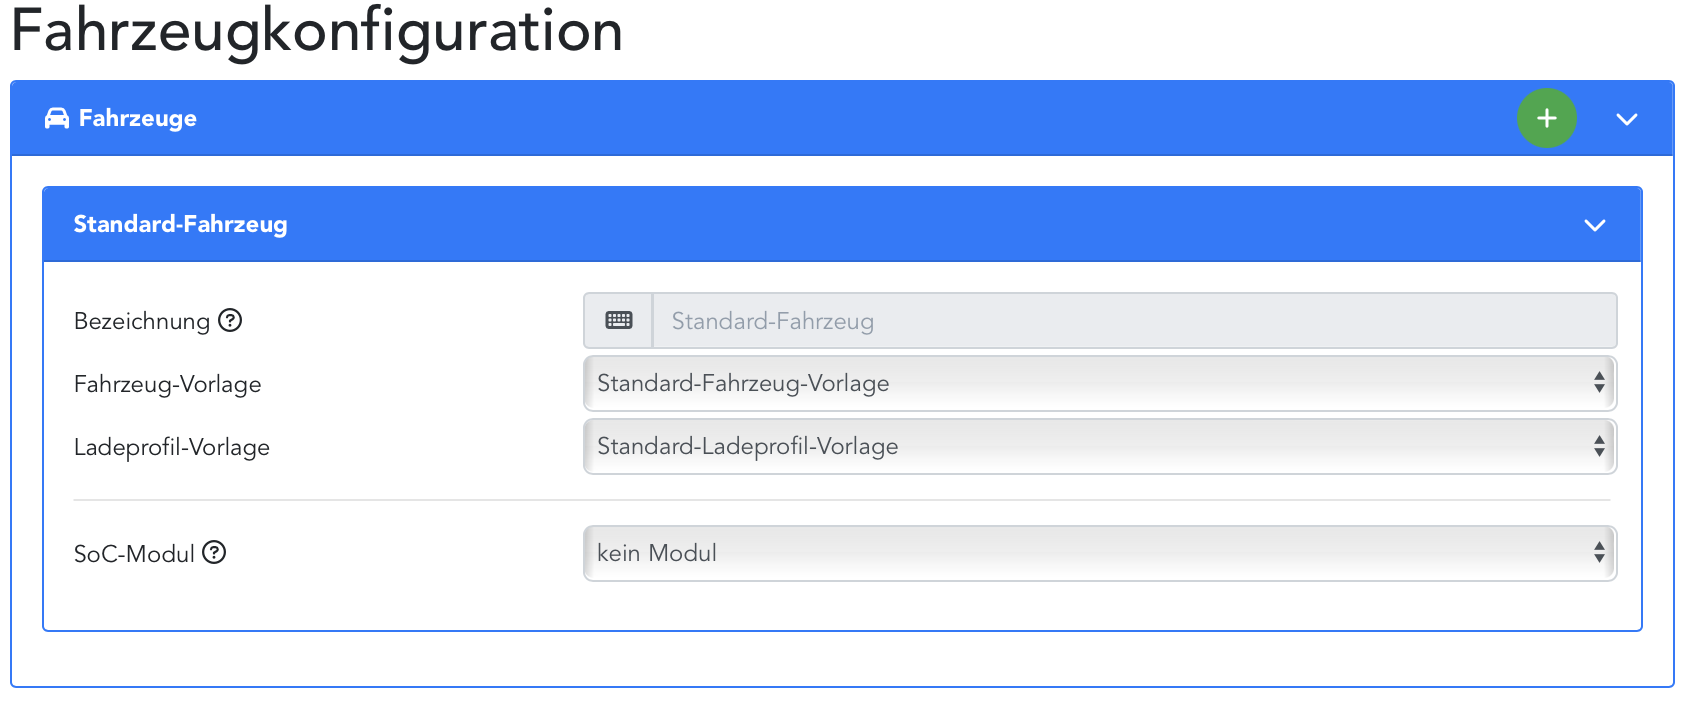Screen dimensions: 1688x702
Task: Click the SoC-Modul label text
Action: coord(134,554)
